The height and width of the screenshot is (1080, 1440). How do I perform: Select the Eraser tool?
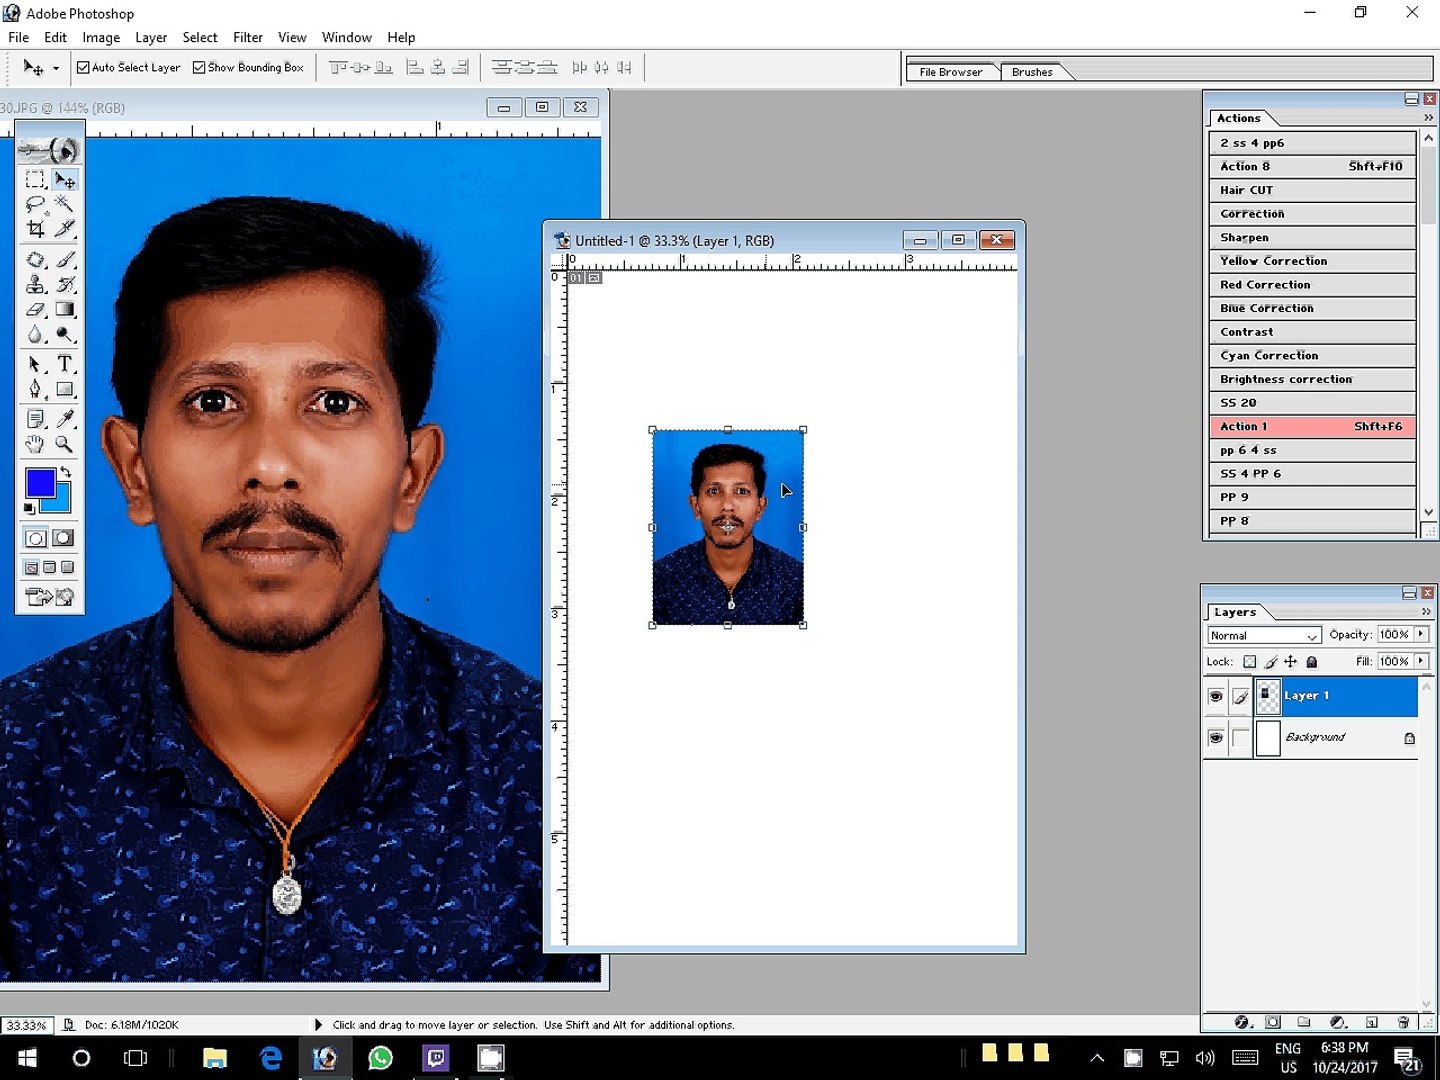click(x=36, y=310)
